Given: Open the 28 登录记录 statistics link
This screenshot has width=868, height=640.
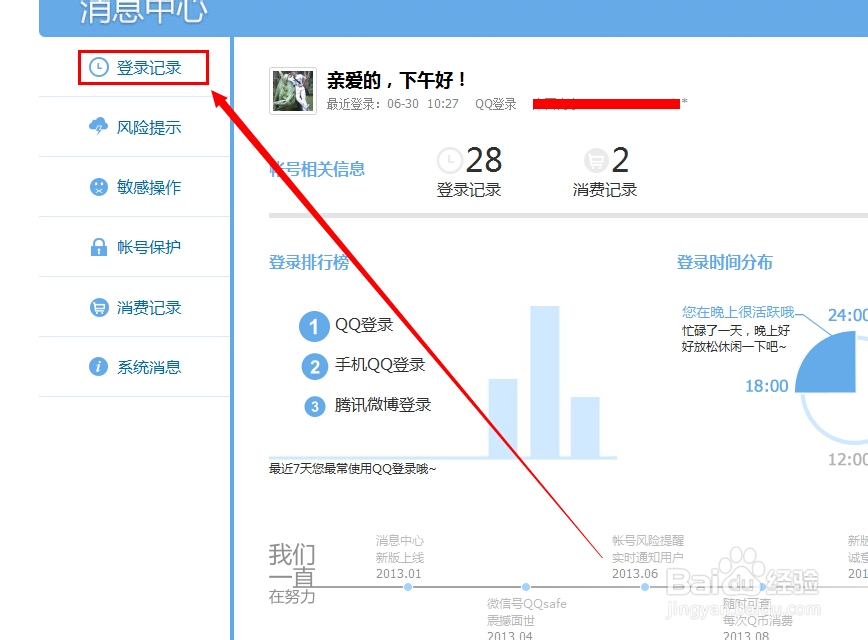Looking at the screenshot, I should coord(470,172).
